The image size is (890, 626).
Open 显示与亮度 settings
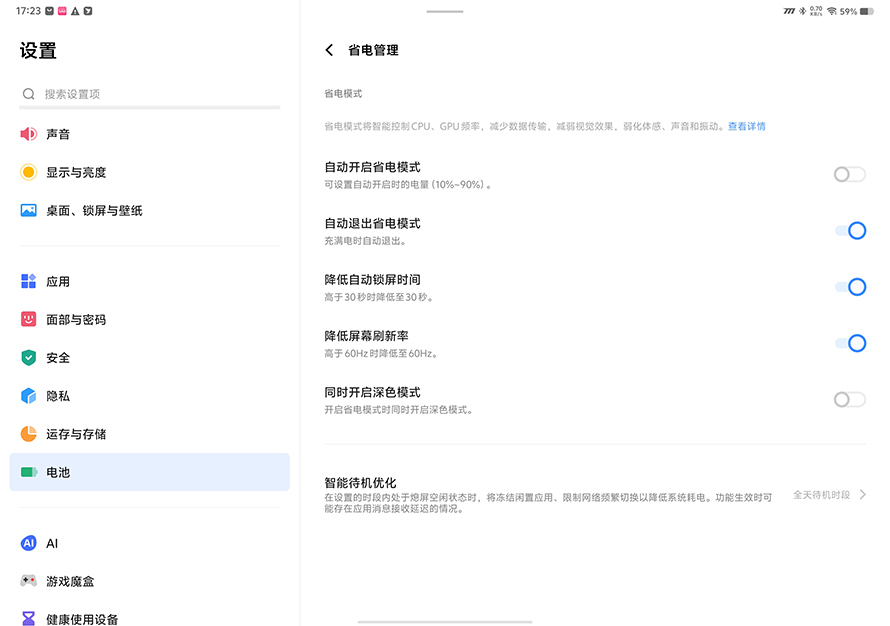click(x=150, y=172)
